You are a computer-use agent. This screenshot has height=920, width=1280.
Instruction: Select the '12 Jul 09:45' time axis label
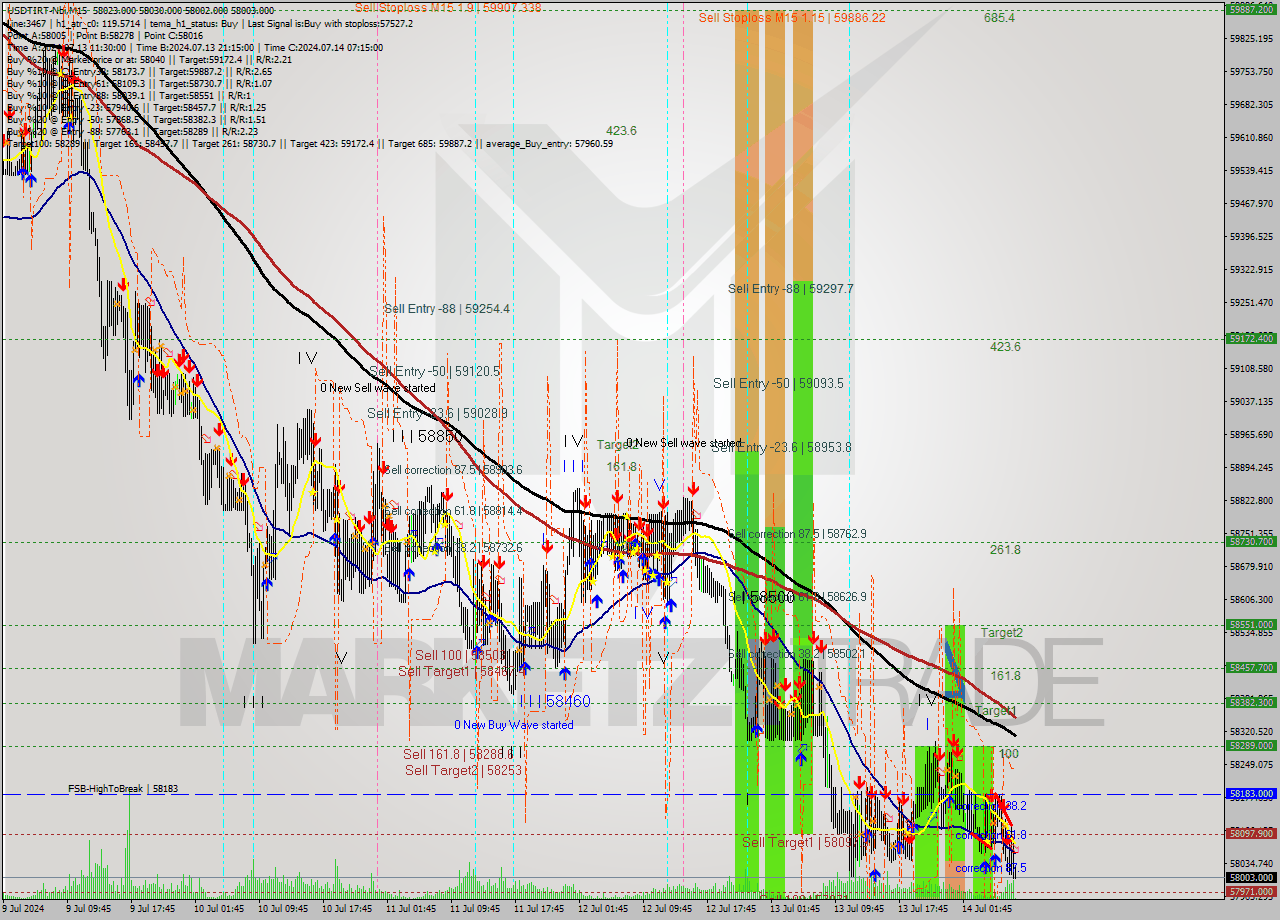pyautogui.click(x=667, y=909)
